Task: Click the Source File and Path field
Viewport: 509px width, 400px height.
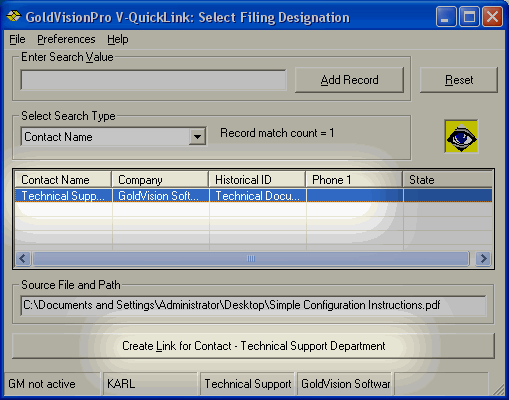Action: click(x=253, y=305)
